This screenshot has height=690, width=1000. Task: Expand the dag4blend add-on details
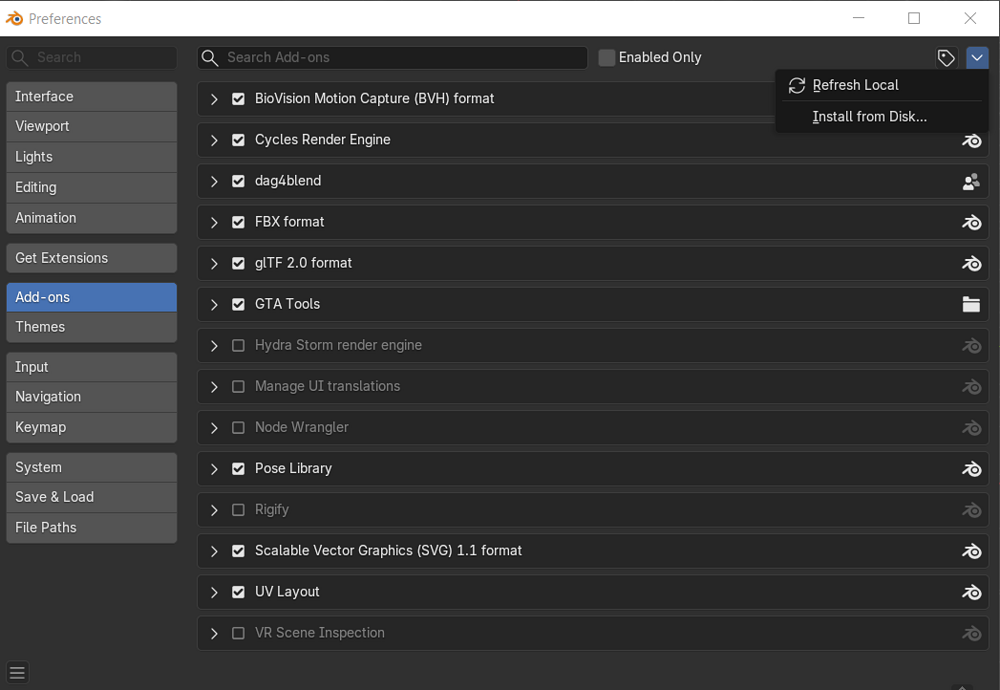click(214, 181)
